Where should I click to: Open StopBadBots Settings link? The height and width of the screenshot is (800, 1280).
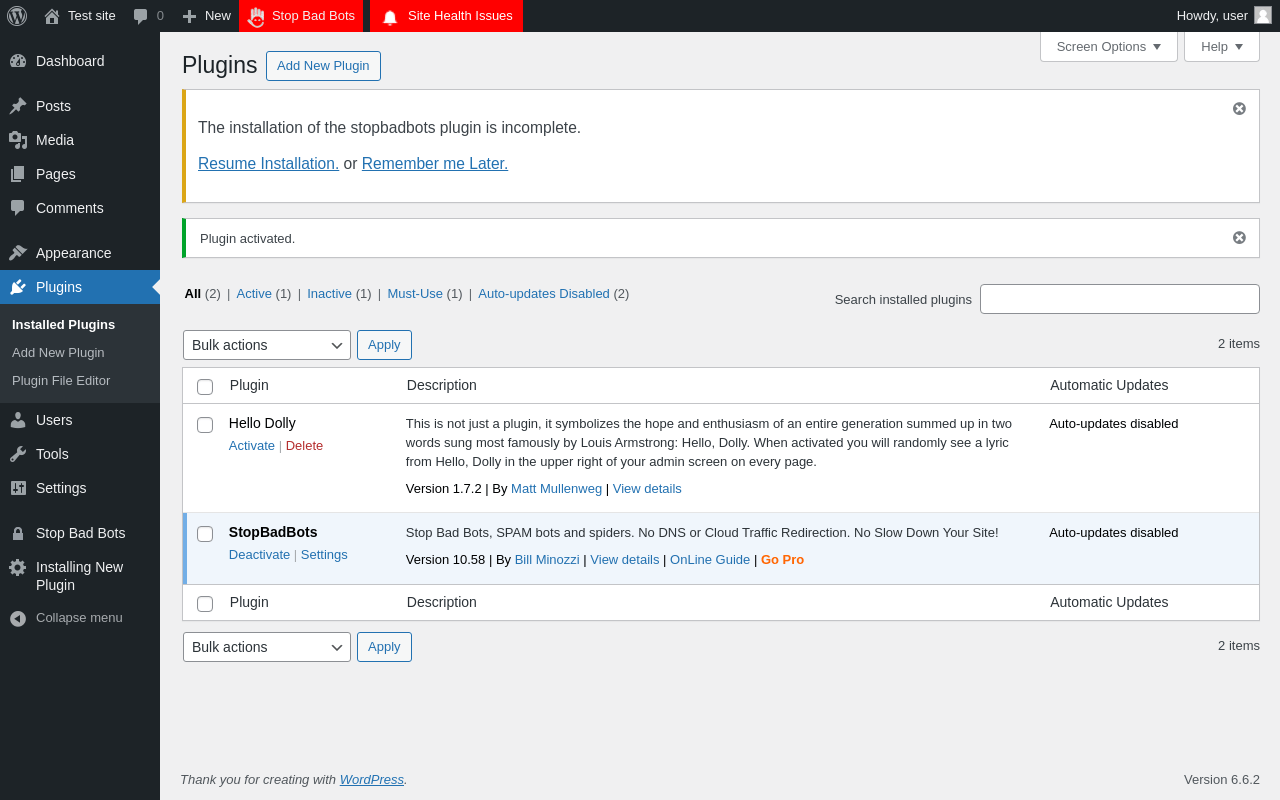324,554
